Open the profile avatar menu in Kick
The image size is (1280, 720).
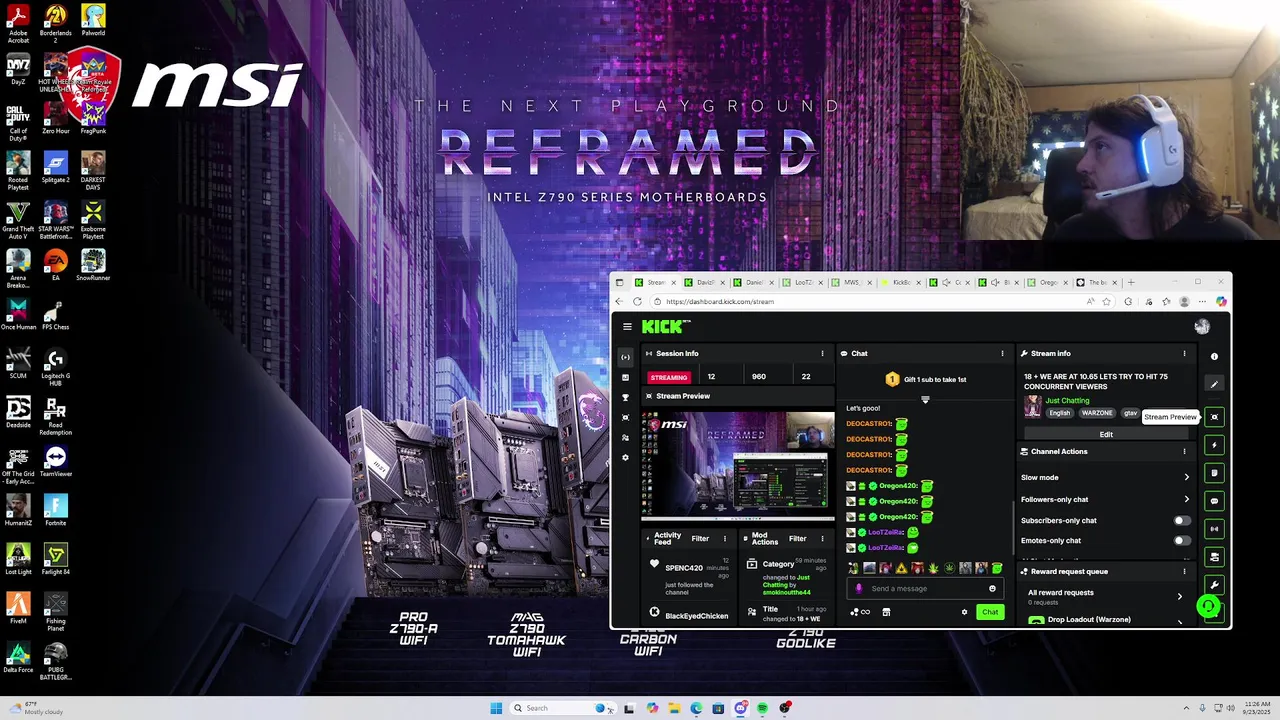pyautogui.click(x=1202, y=326)
